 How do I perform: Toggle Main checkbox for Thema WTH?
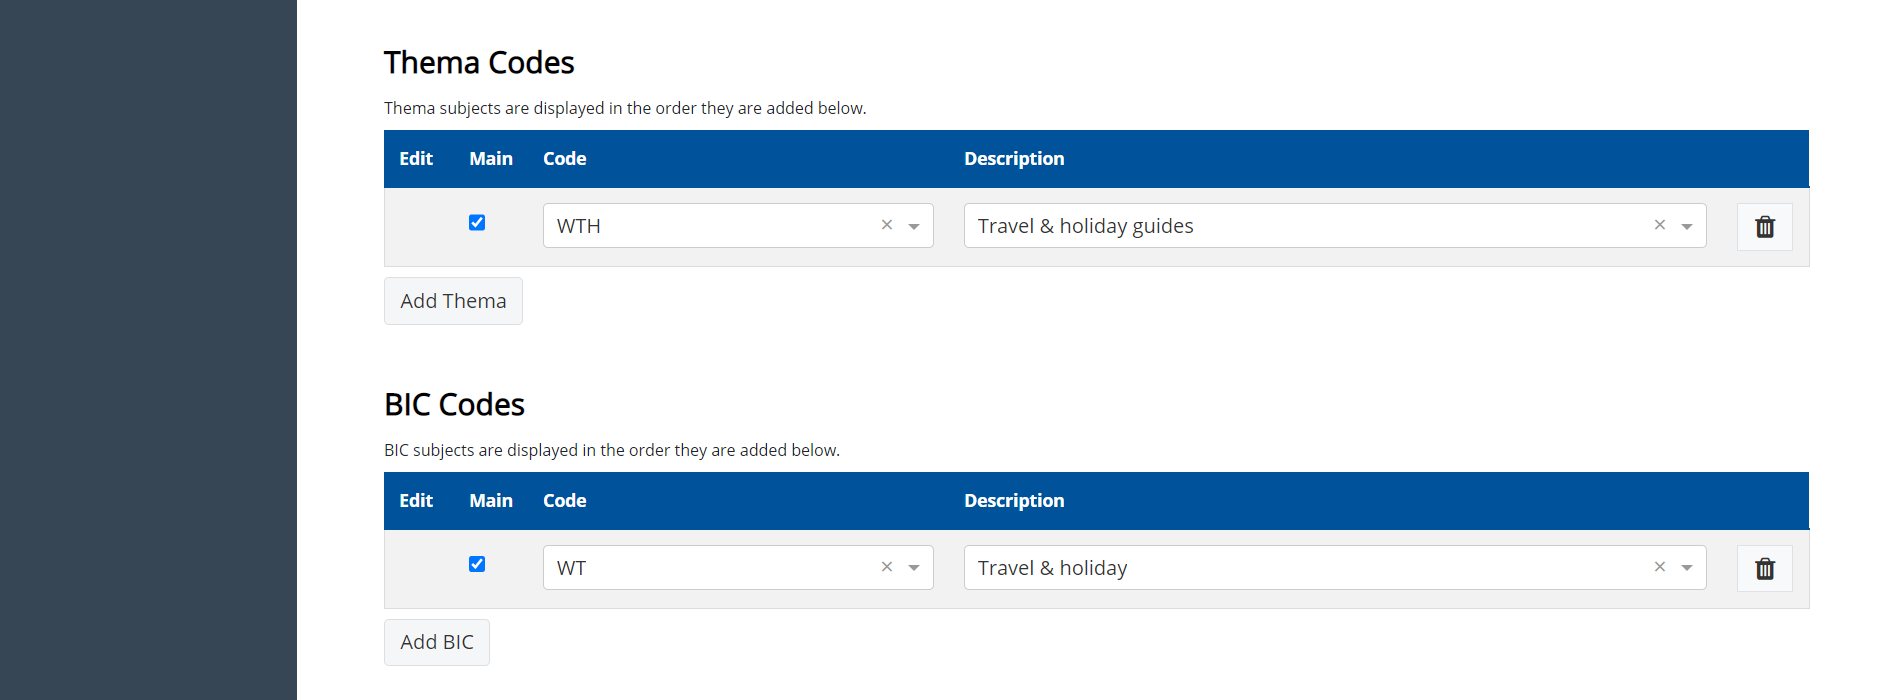pyautogui.click(x=477, y=223)
